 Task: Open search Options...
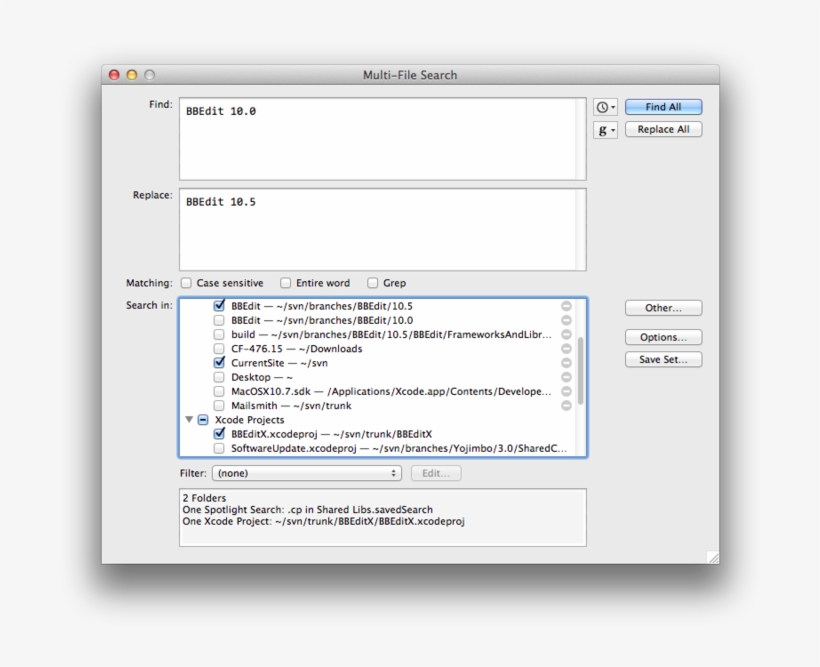663,337
